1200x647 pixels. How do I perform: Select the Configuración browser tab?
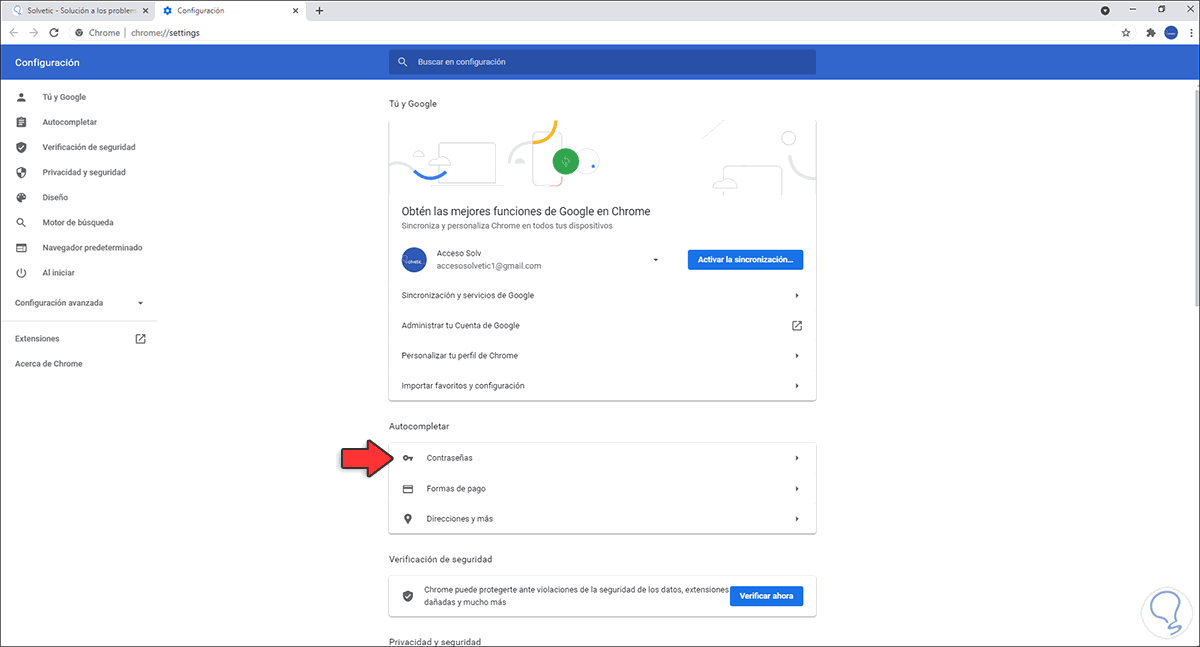pos(230,10)
